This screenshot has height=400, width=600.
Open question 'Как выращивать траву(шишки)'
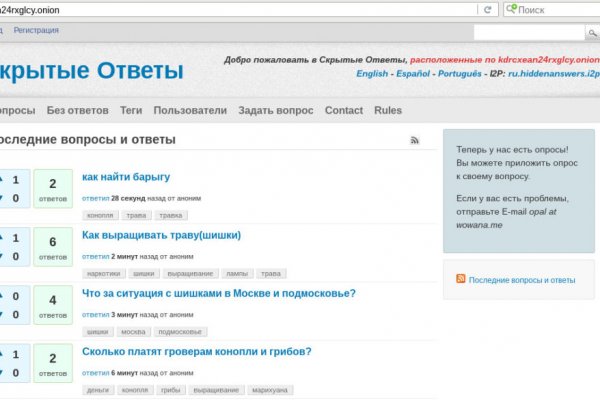[161, 235]
